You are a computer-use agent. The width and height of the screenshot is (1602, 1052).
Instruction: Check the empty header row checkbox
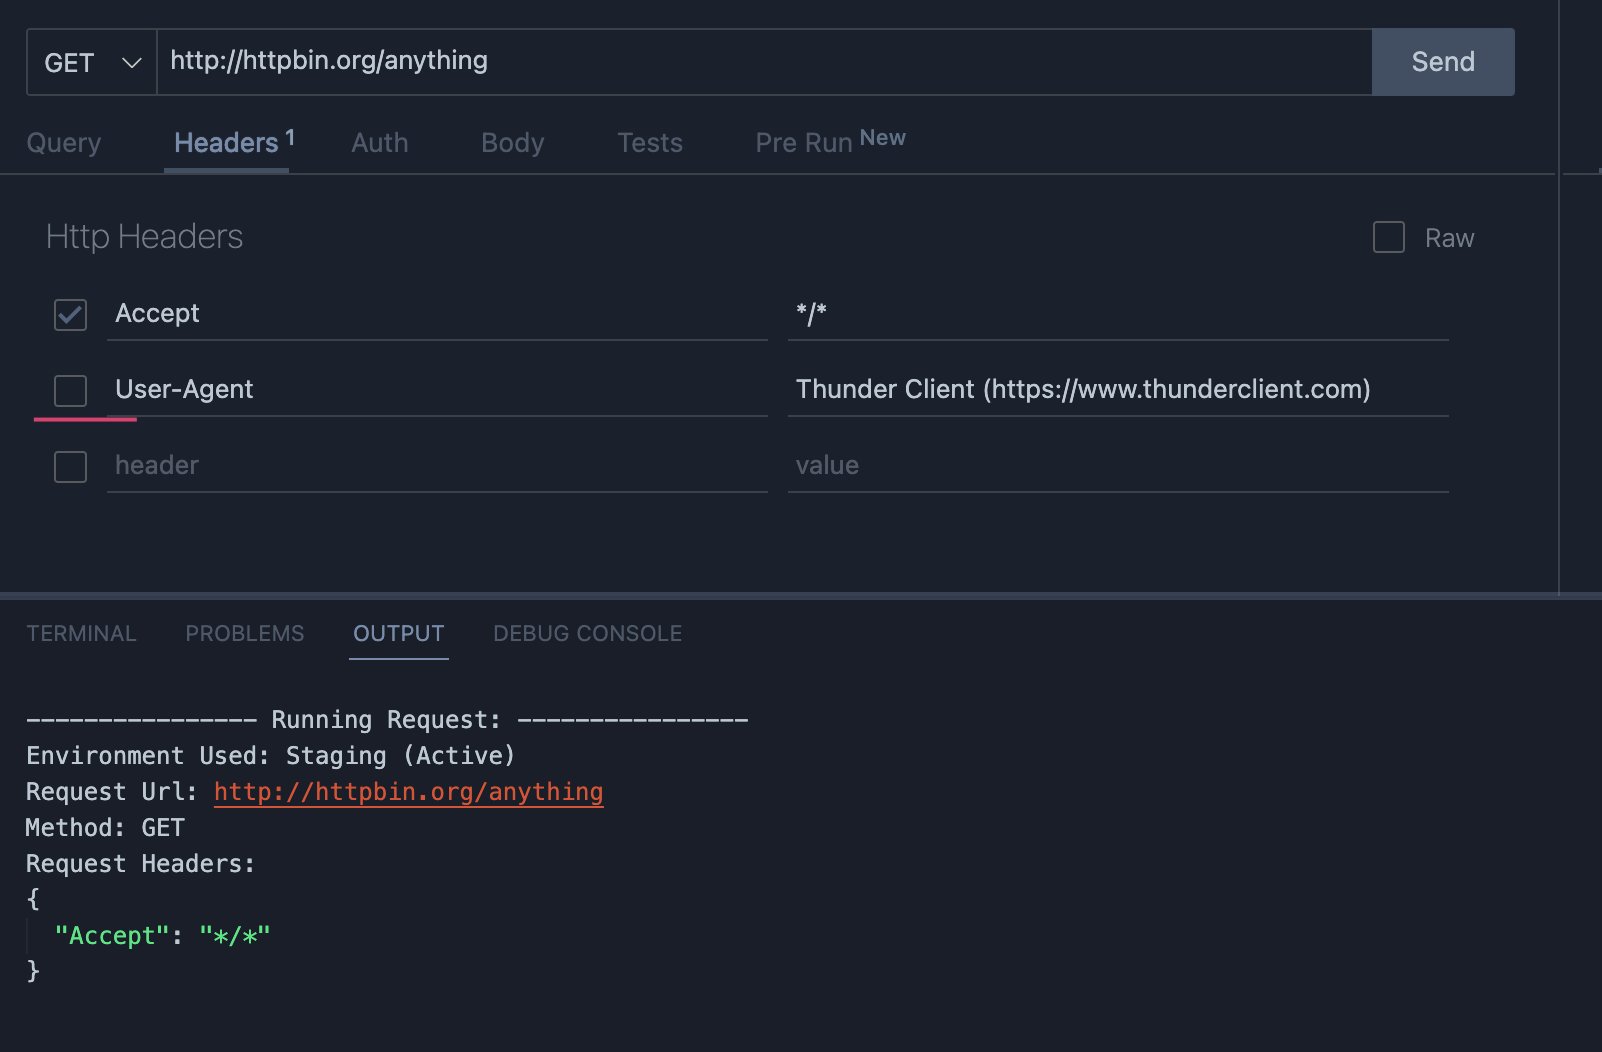click(x=69, y=466)
